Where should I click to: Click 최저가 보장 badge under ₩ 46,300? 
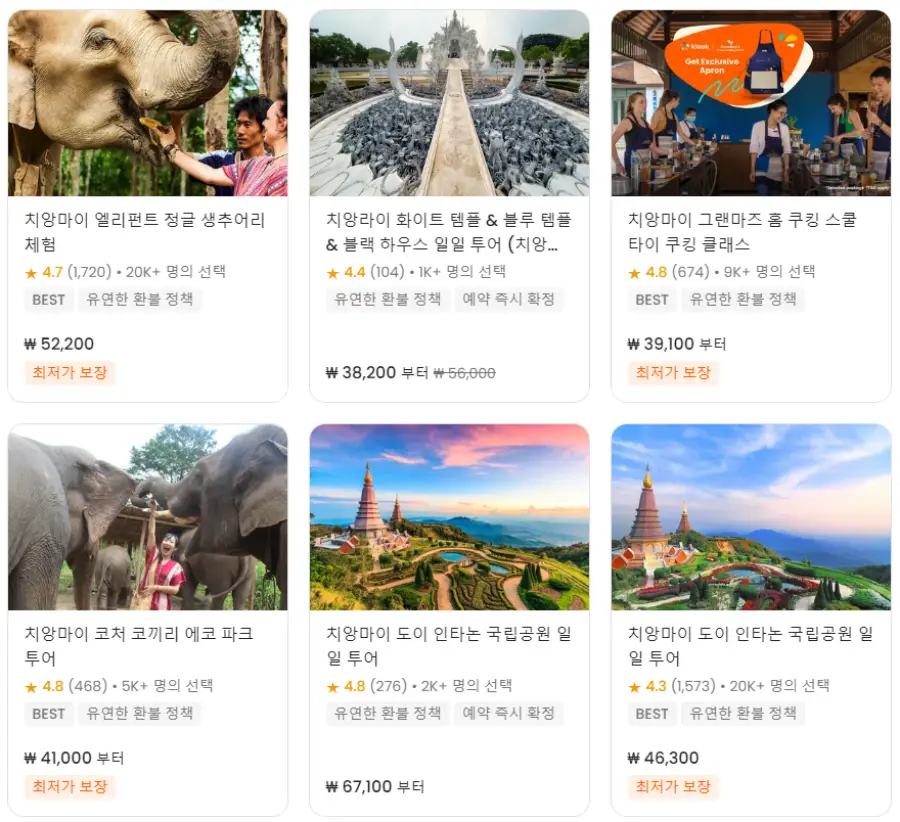click(x=673, y=786)
